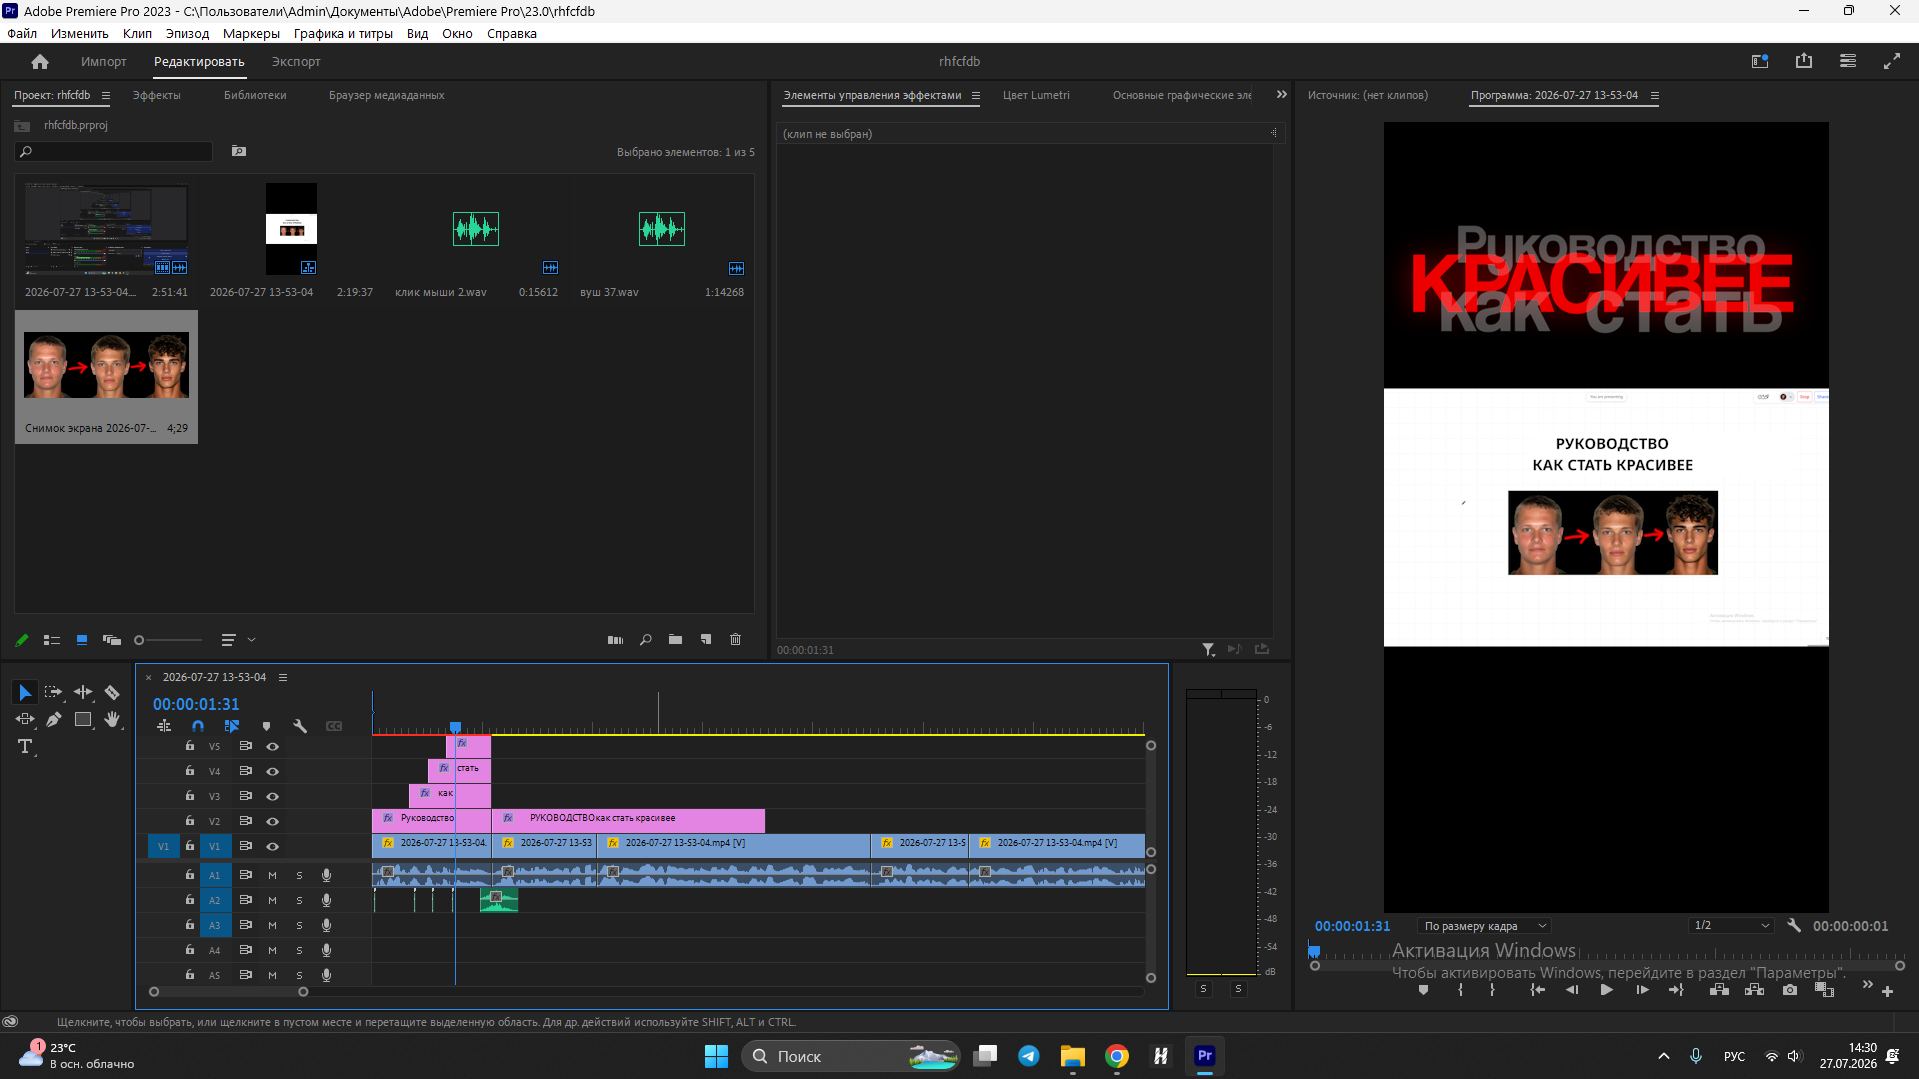Viewport: 1919px width, 1079px height.
Task: Create new bin in project panel
Action: [x=675, y=640]
